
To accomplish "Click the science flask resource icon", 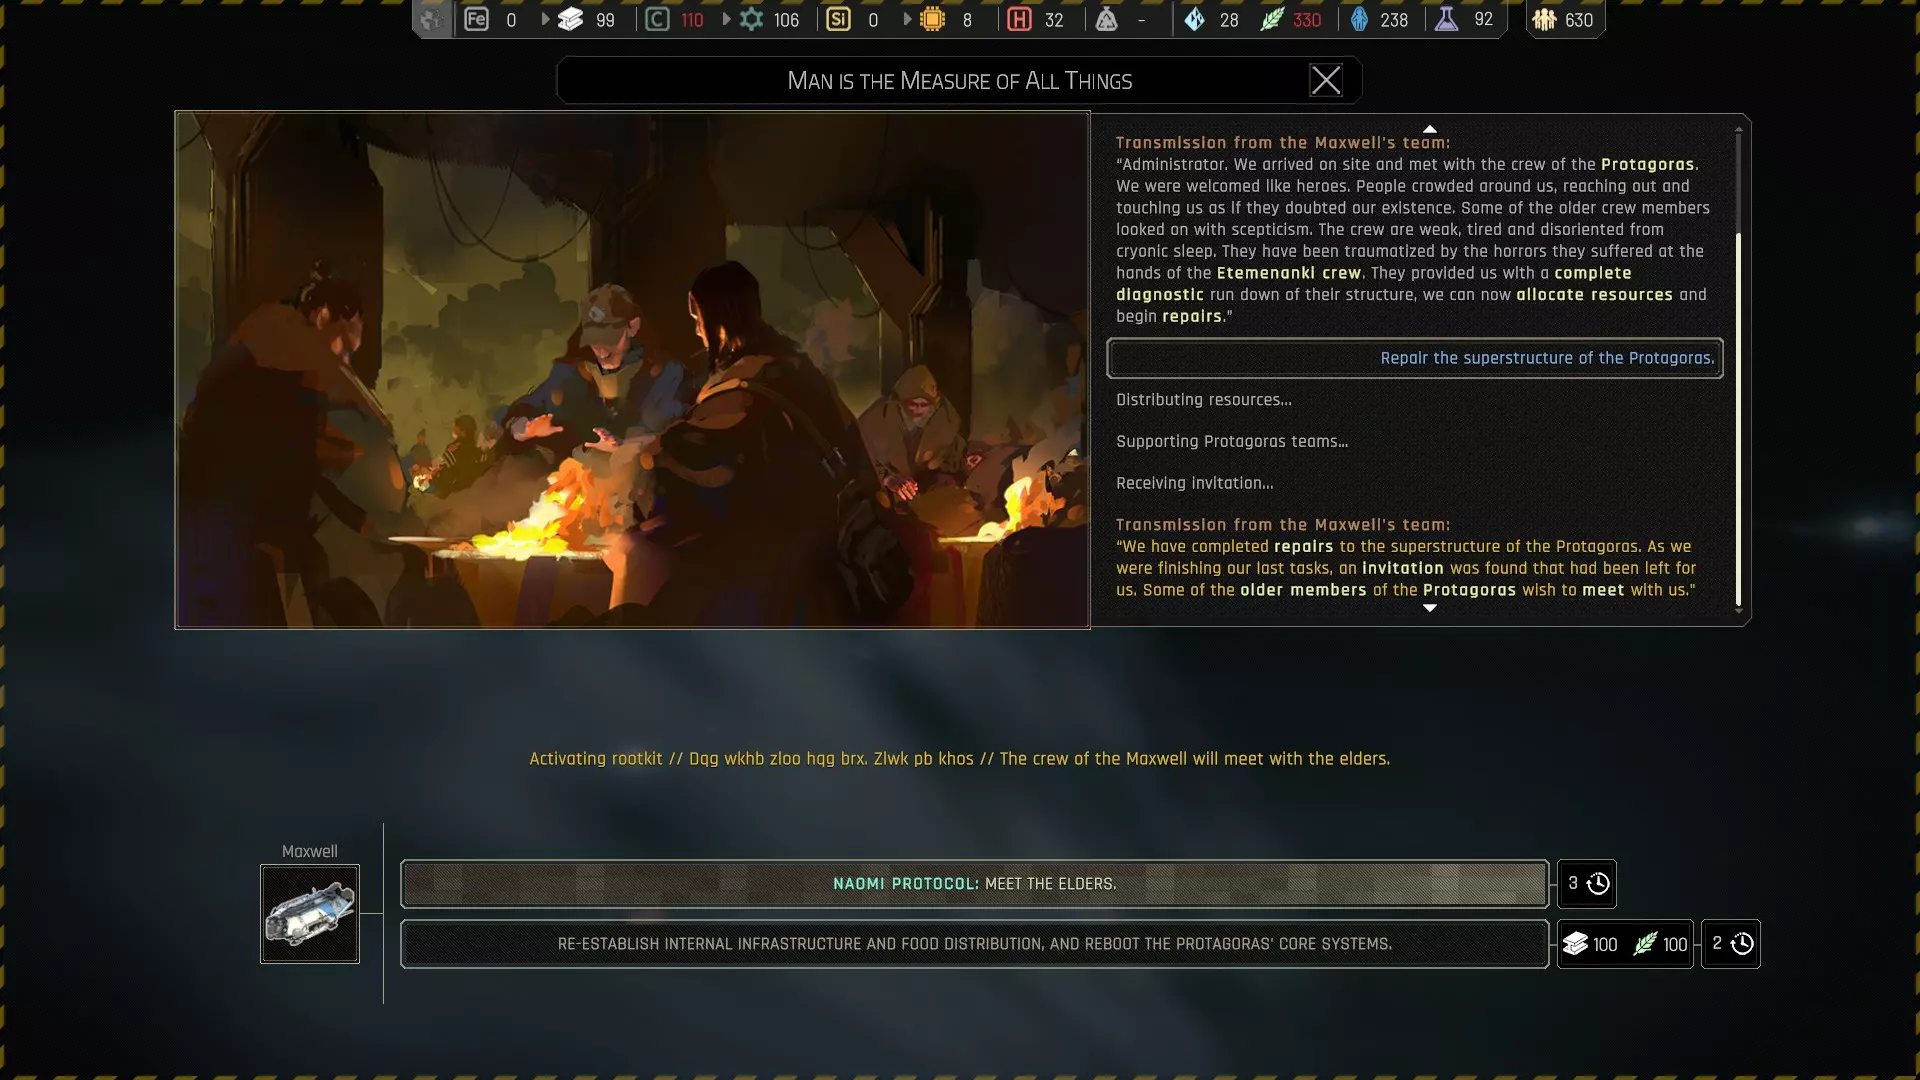I will click(x=1447, y=19).
